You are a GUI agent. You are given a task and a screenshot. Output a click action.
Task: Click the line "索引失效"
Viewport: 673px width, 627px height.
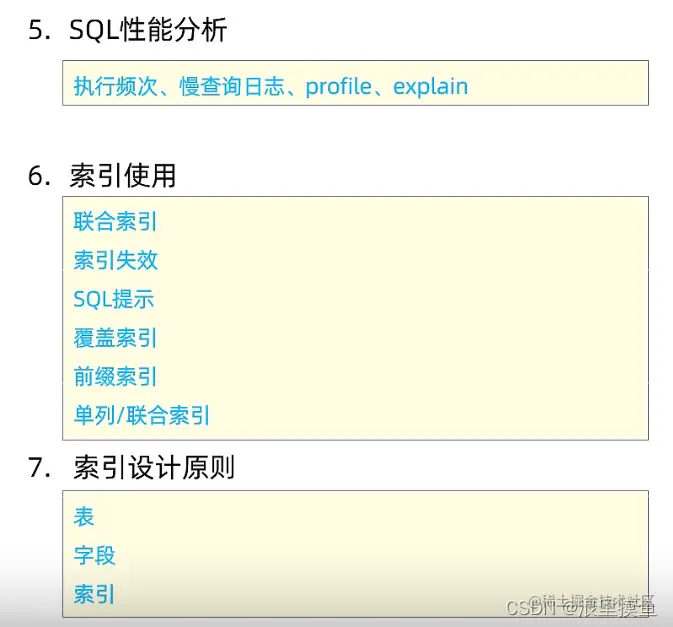coord(115,260)
